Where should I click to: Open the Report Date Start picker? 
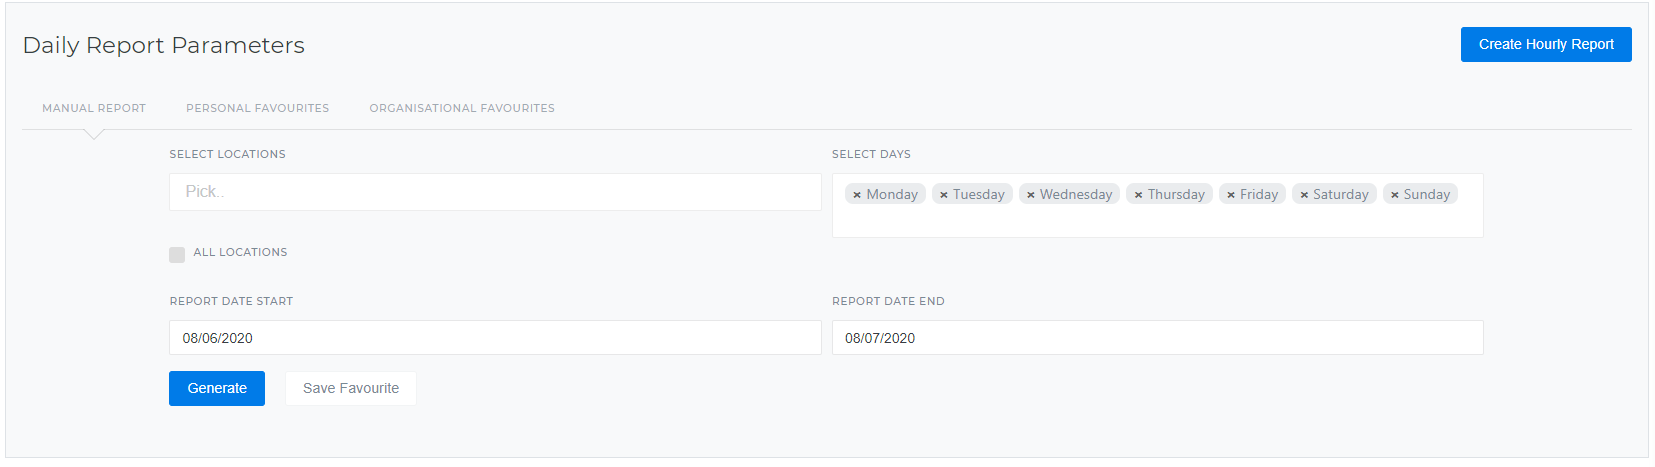click(x=495, y=338)
